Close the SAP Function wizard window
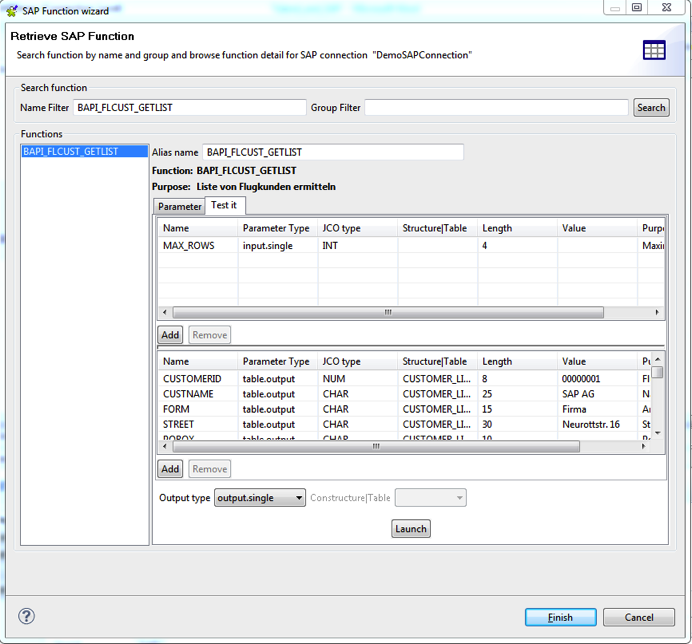The image size is (692, 644). point(666,8)
